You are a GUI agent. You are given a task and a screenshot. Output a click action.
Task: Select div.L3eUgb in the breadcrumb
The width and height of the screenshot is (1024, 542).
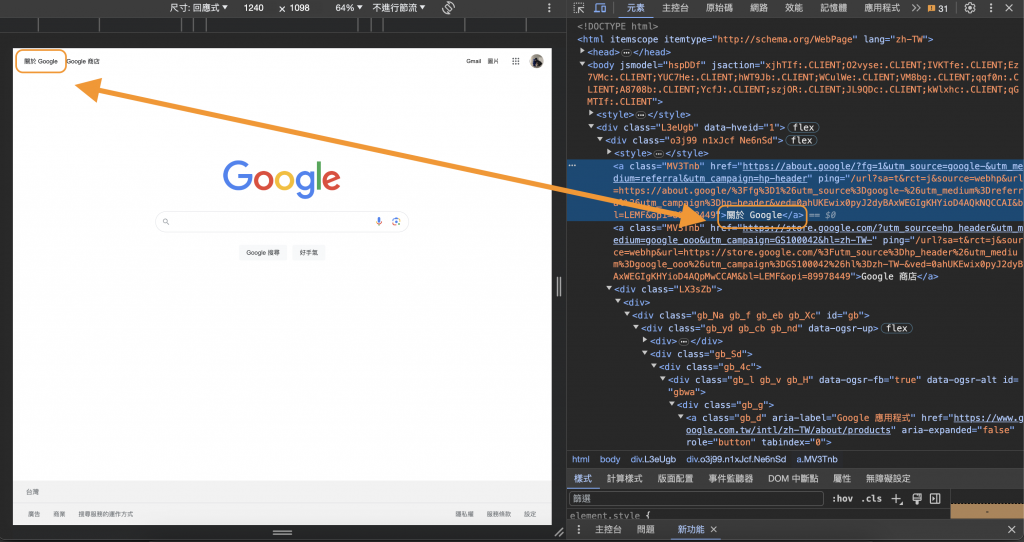(x=653, y=459)
